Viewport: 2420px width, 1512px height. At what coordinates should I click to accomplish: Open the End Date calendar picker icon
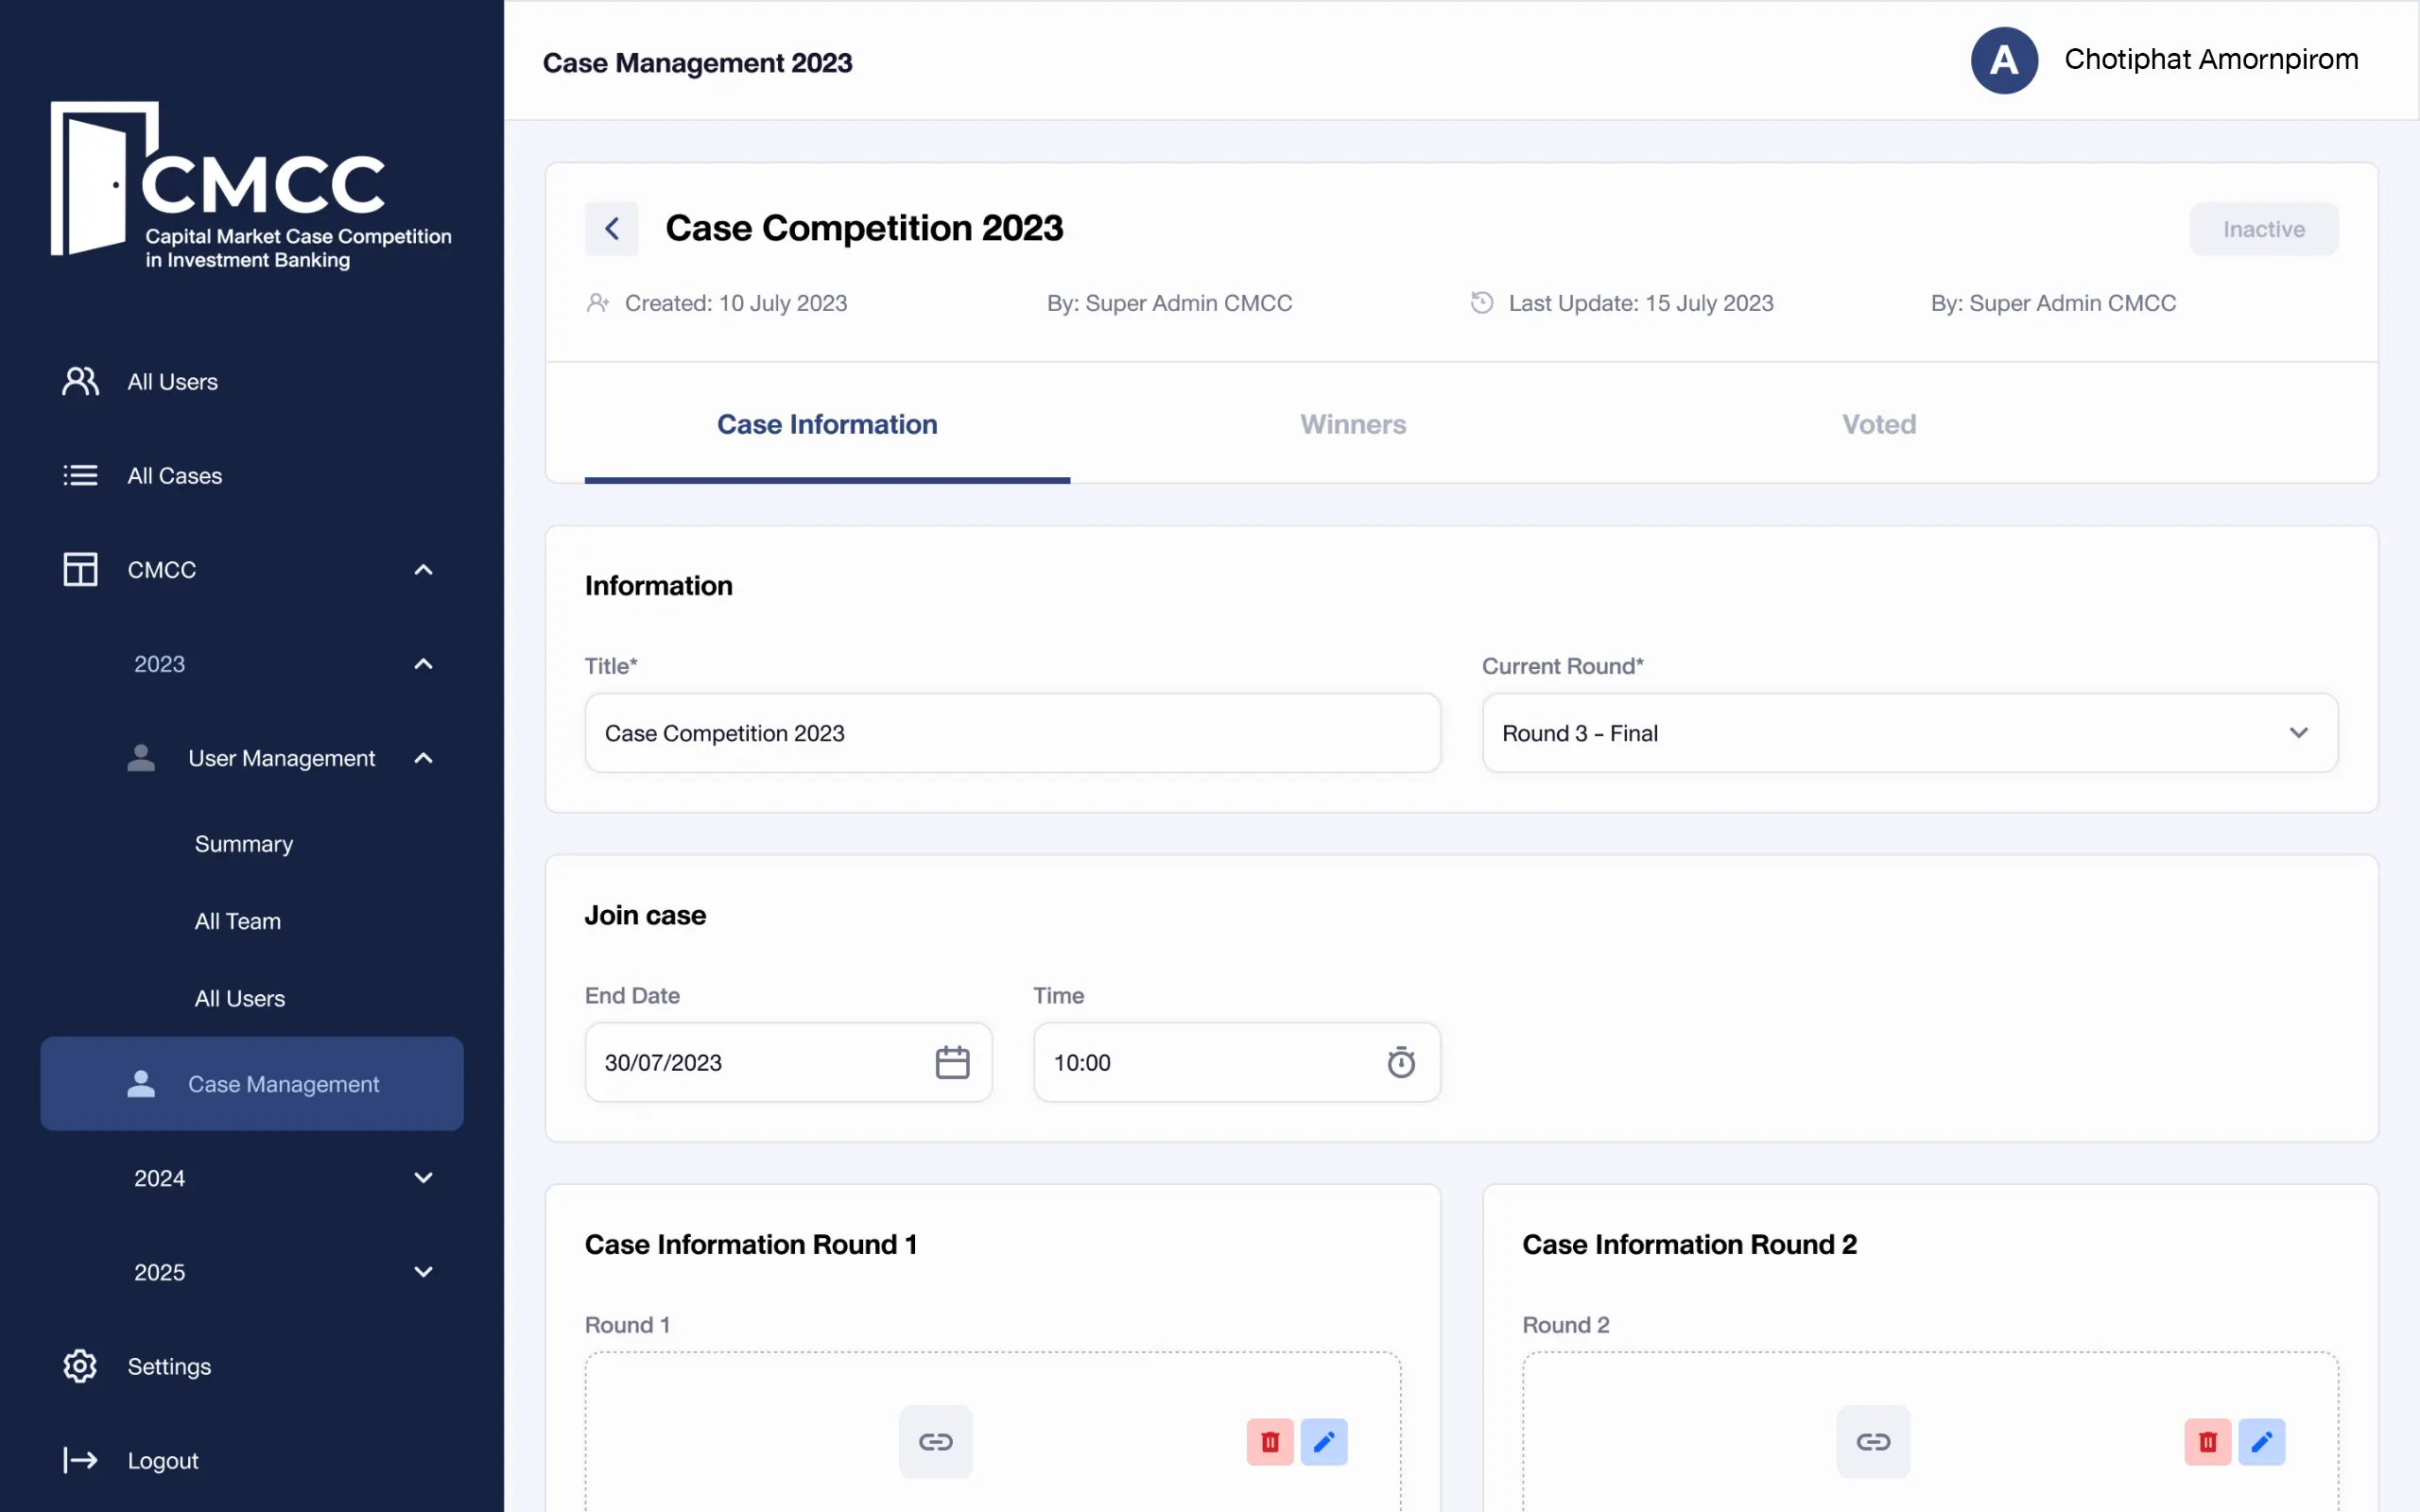(951, 1062)
